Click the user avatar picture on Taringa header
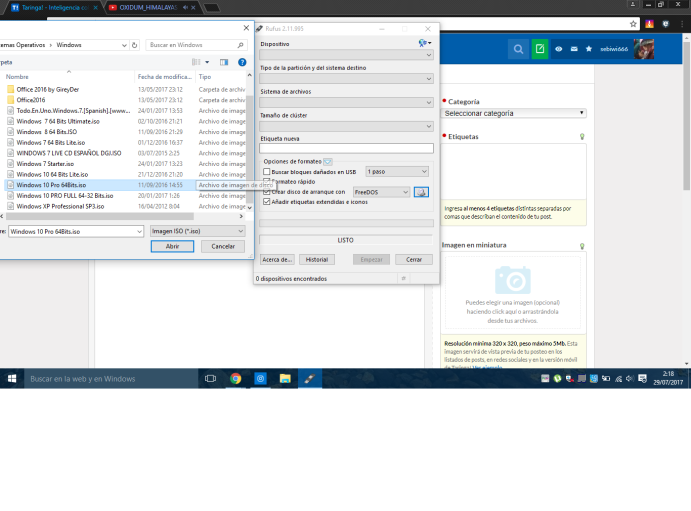 click(x=643, y=49)
